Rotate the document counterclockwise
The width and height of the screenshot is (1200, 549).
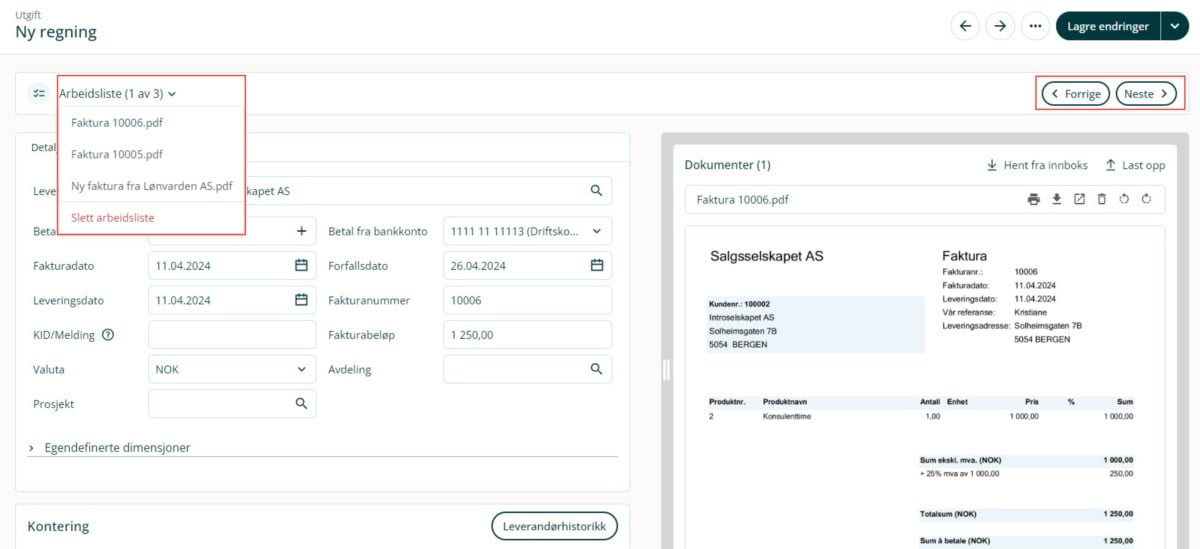(x=1124, y=199)
